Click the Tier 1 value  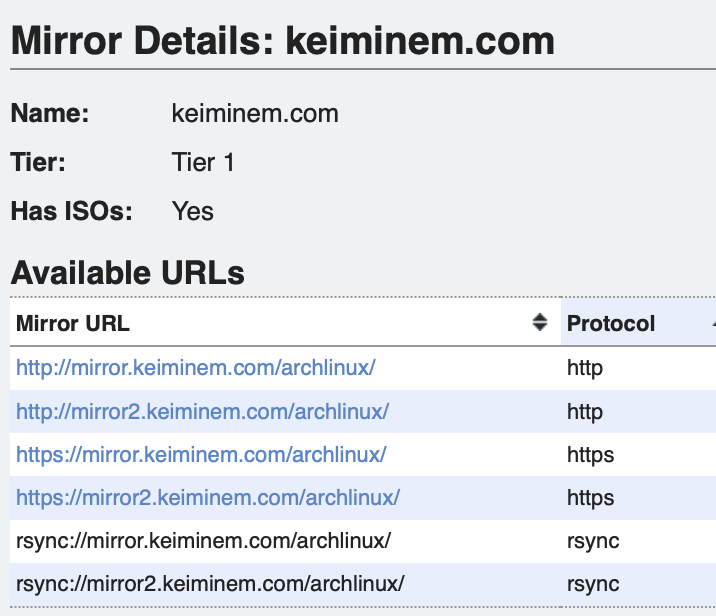(203, 162)
